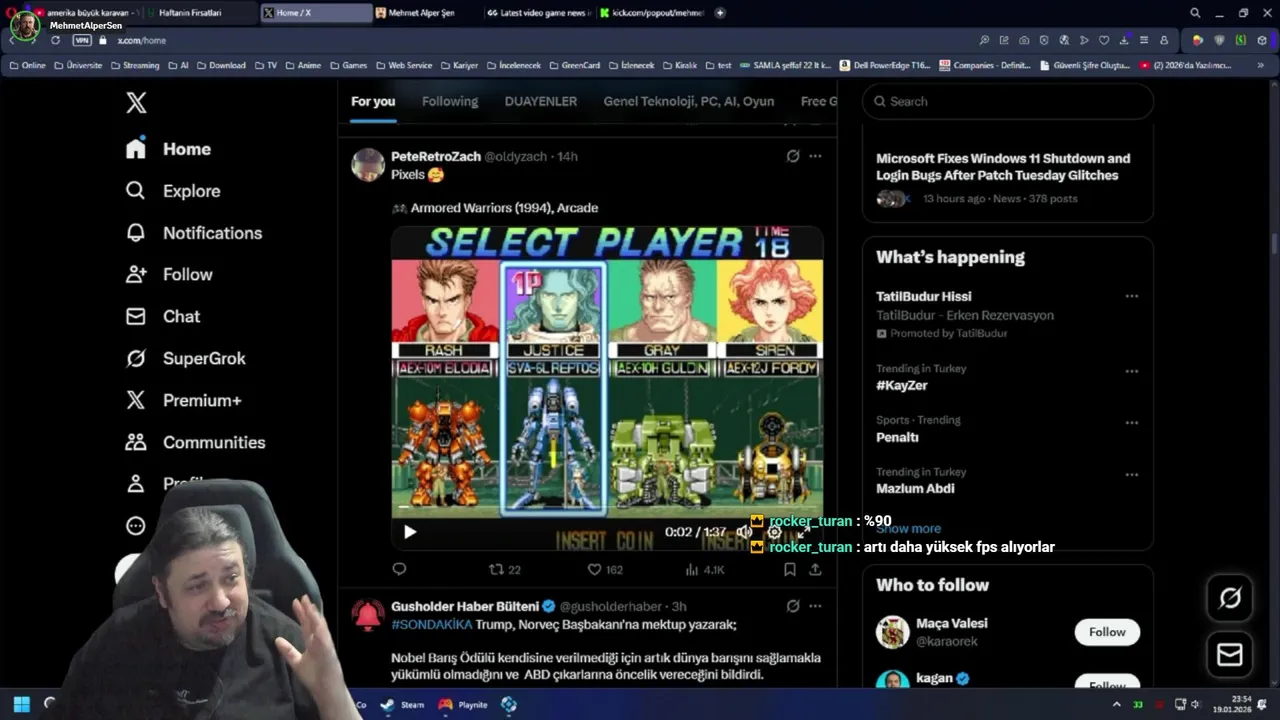
Task: Show hidden system tray icons
Action: [x=1117, y=704]
